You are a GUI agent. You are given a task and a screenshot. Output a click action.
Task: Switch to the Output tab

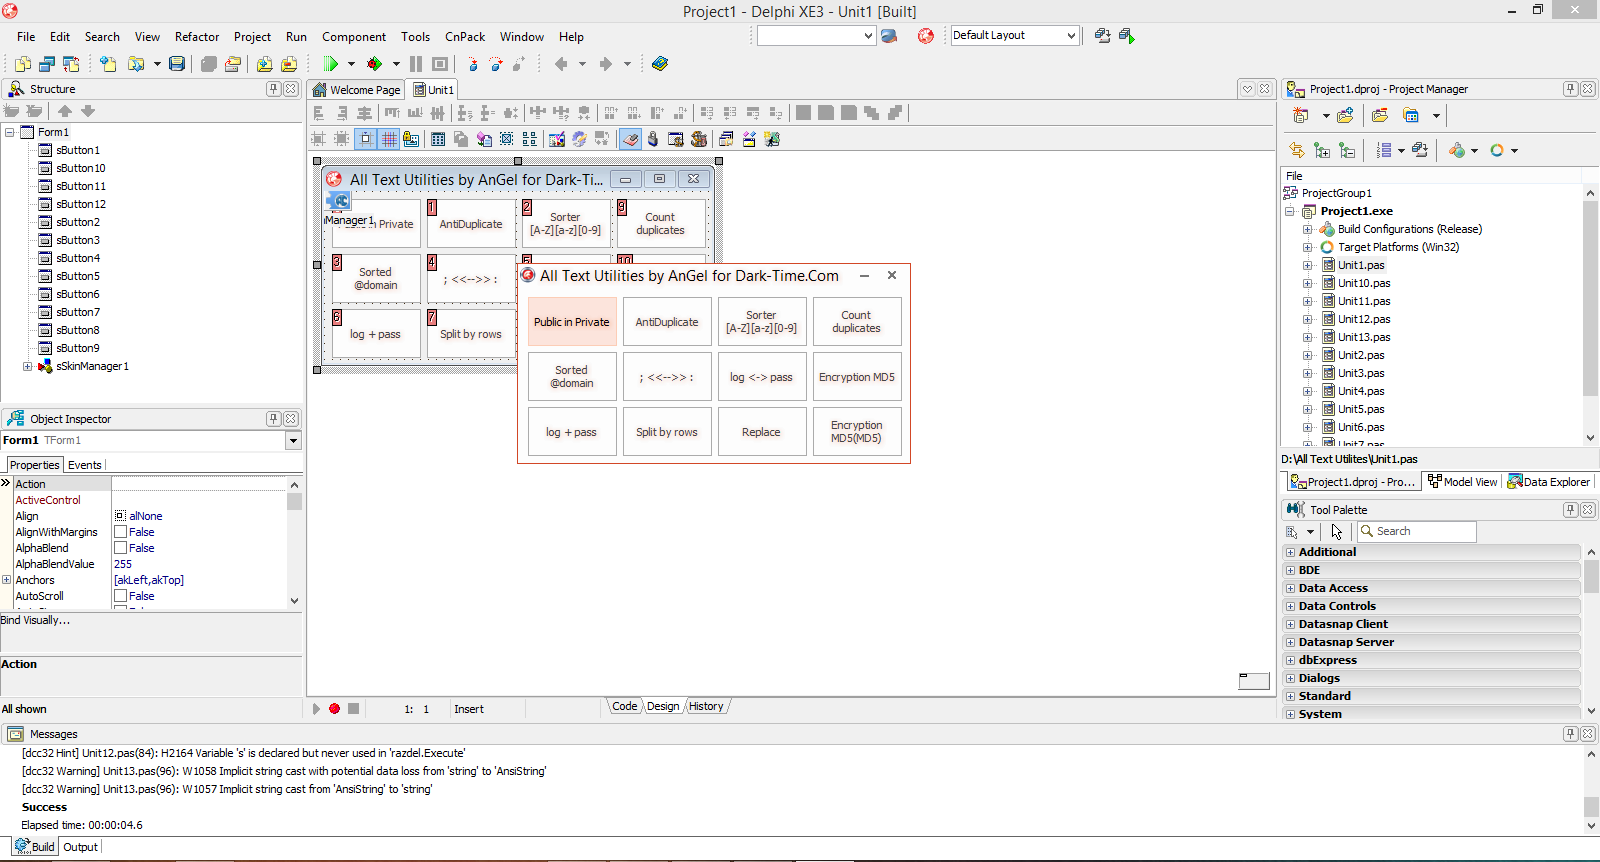click(81, 847)
